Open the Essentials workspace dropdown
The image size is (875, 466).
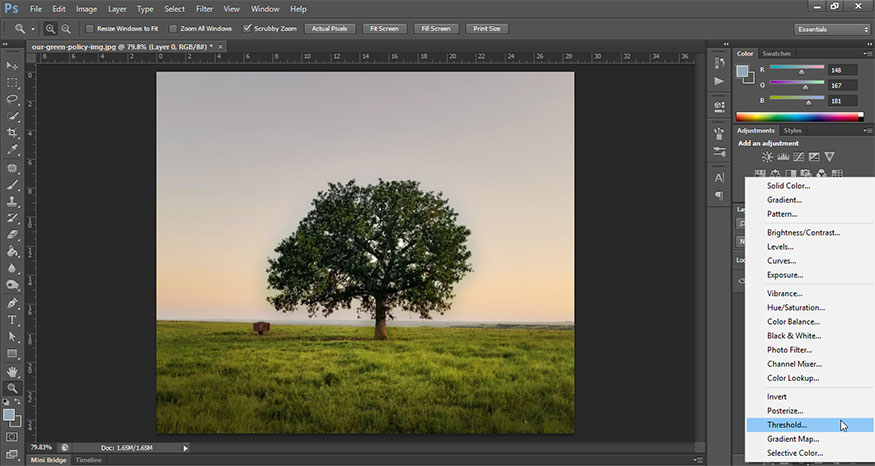[832, 29]
